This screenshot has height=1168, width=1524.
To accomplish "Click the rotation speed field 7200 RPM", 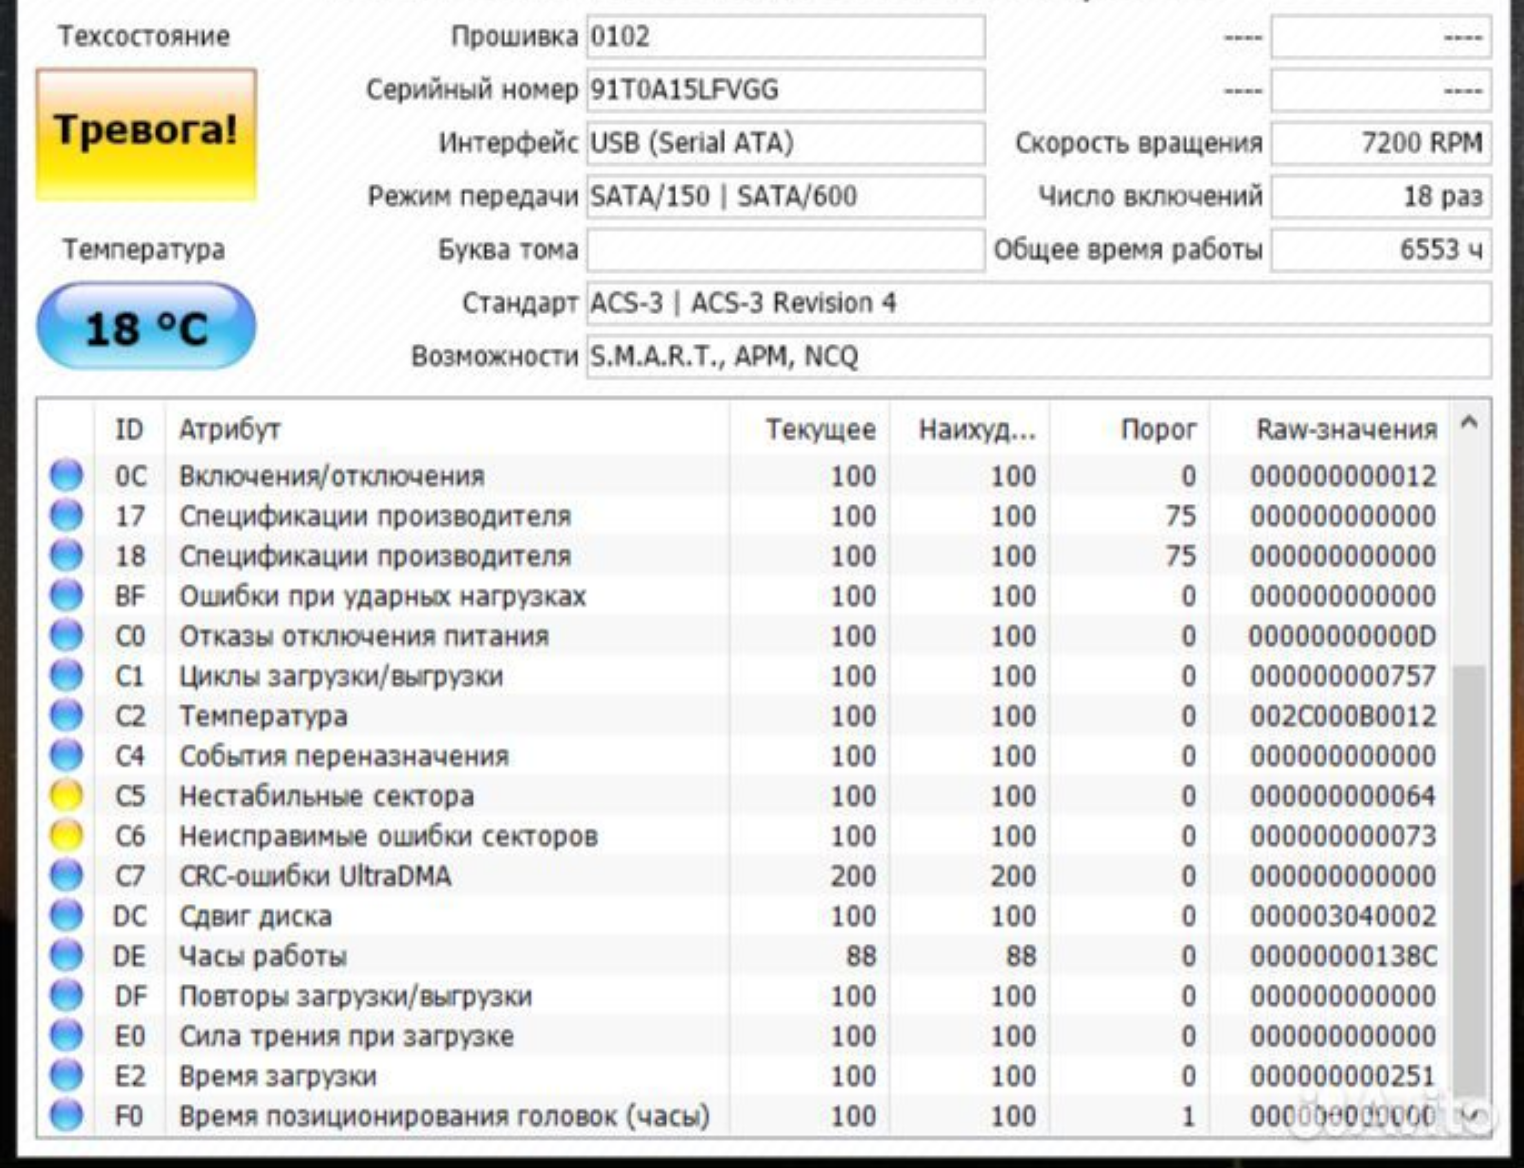I will coord(1381,143).
